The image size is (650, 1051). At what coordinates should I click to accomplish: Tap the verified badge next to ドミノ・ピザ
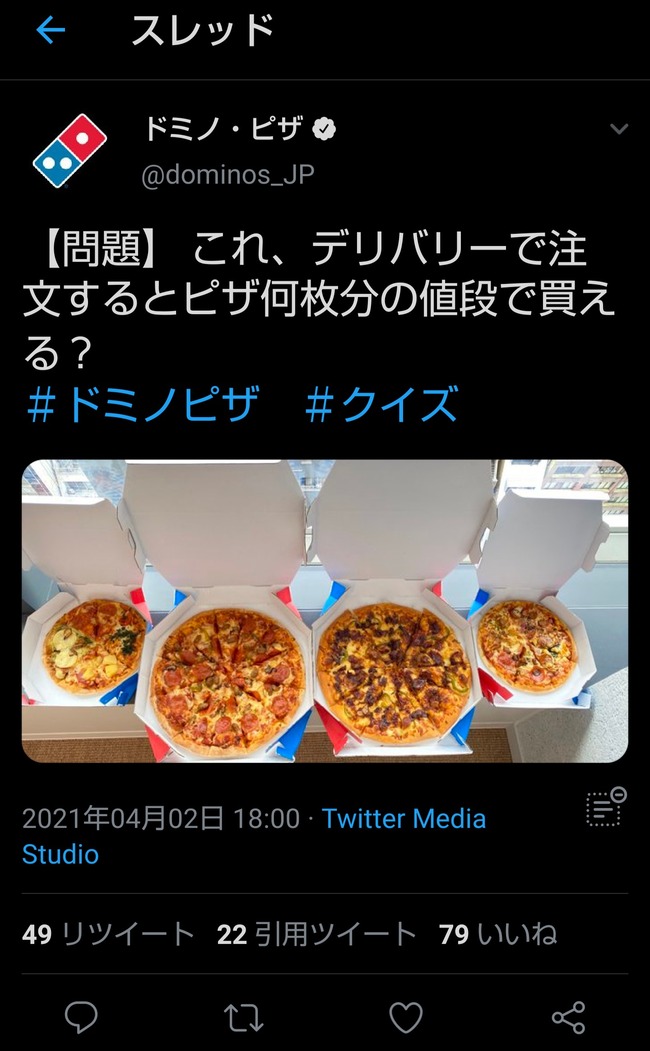(x=325, y=128)
